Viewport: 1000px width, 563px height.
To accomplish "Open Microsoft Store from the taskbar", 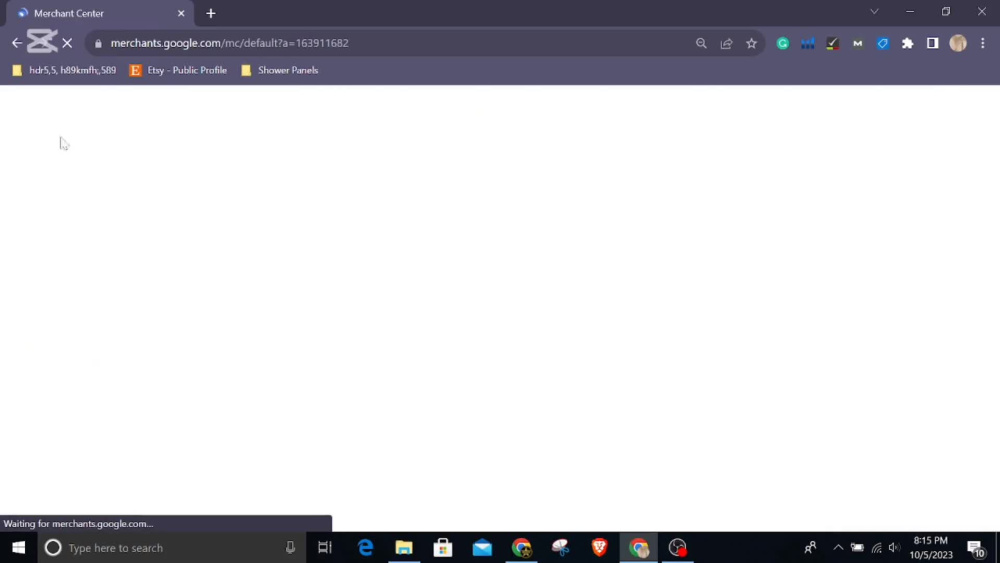I will pyautogui.click(x=443, y=548).
